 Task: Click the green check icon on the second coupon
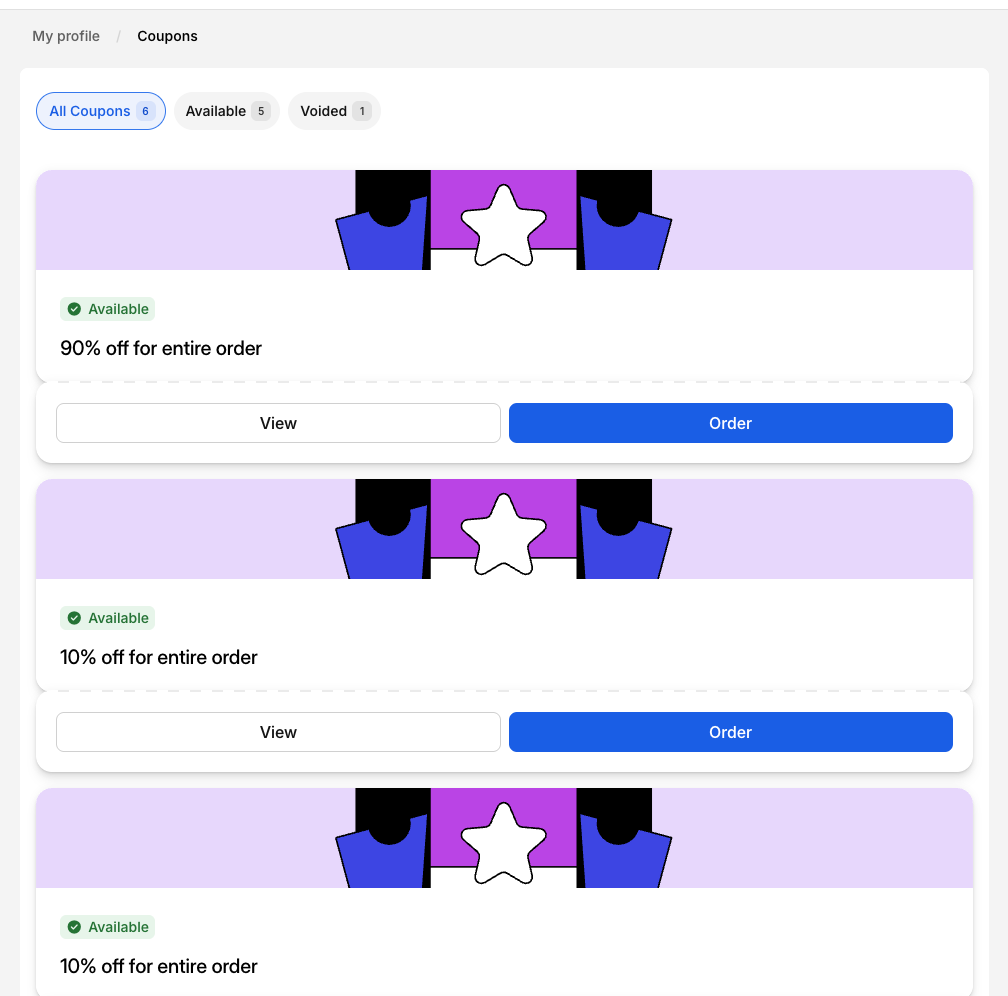click(74, 618)
